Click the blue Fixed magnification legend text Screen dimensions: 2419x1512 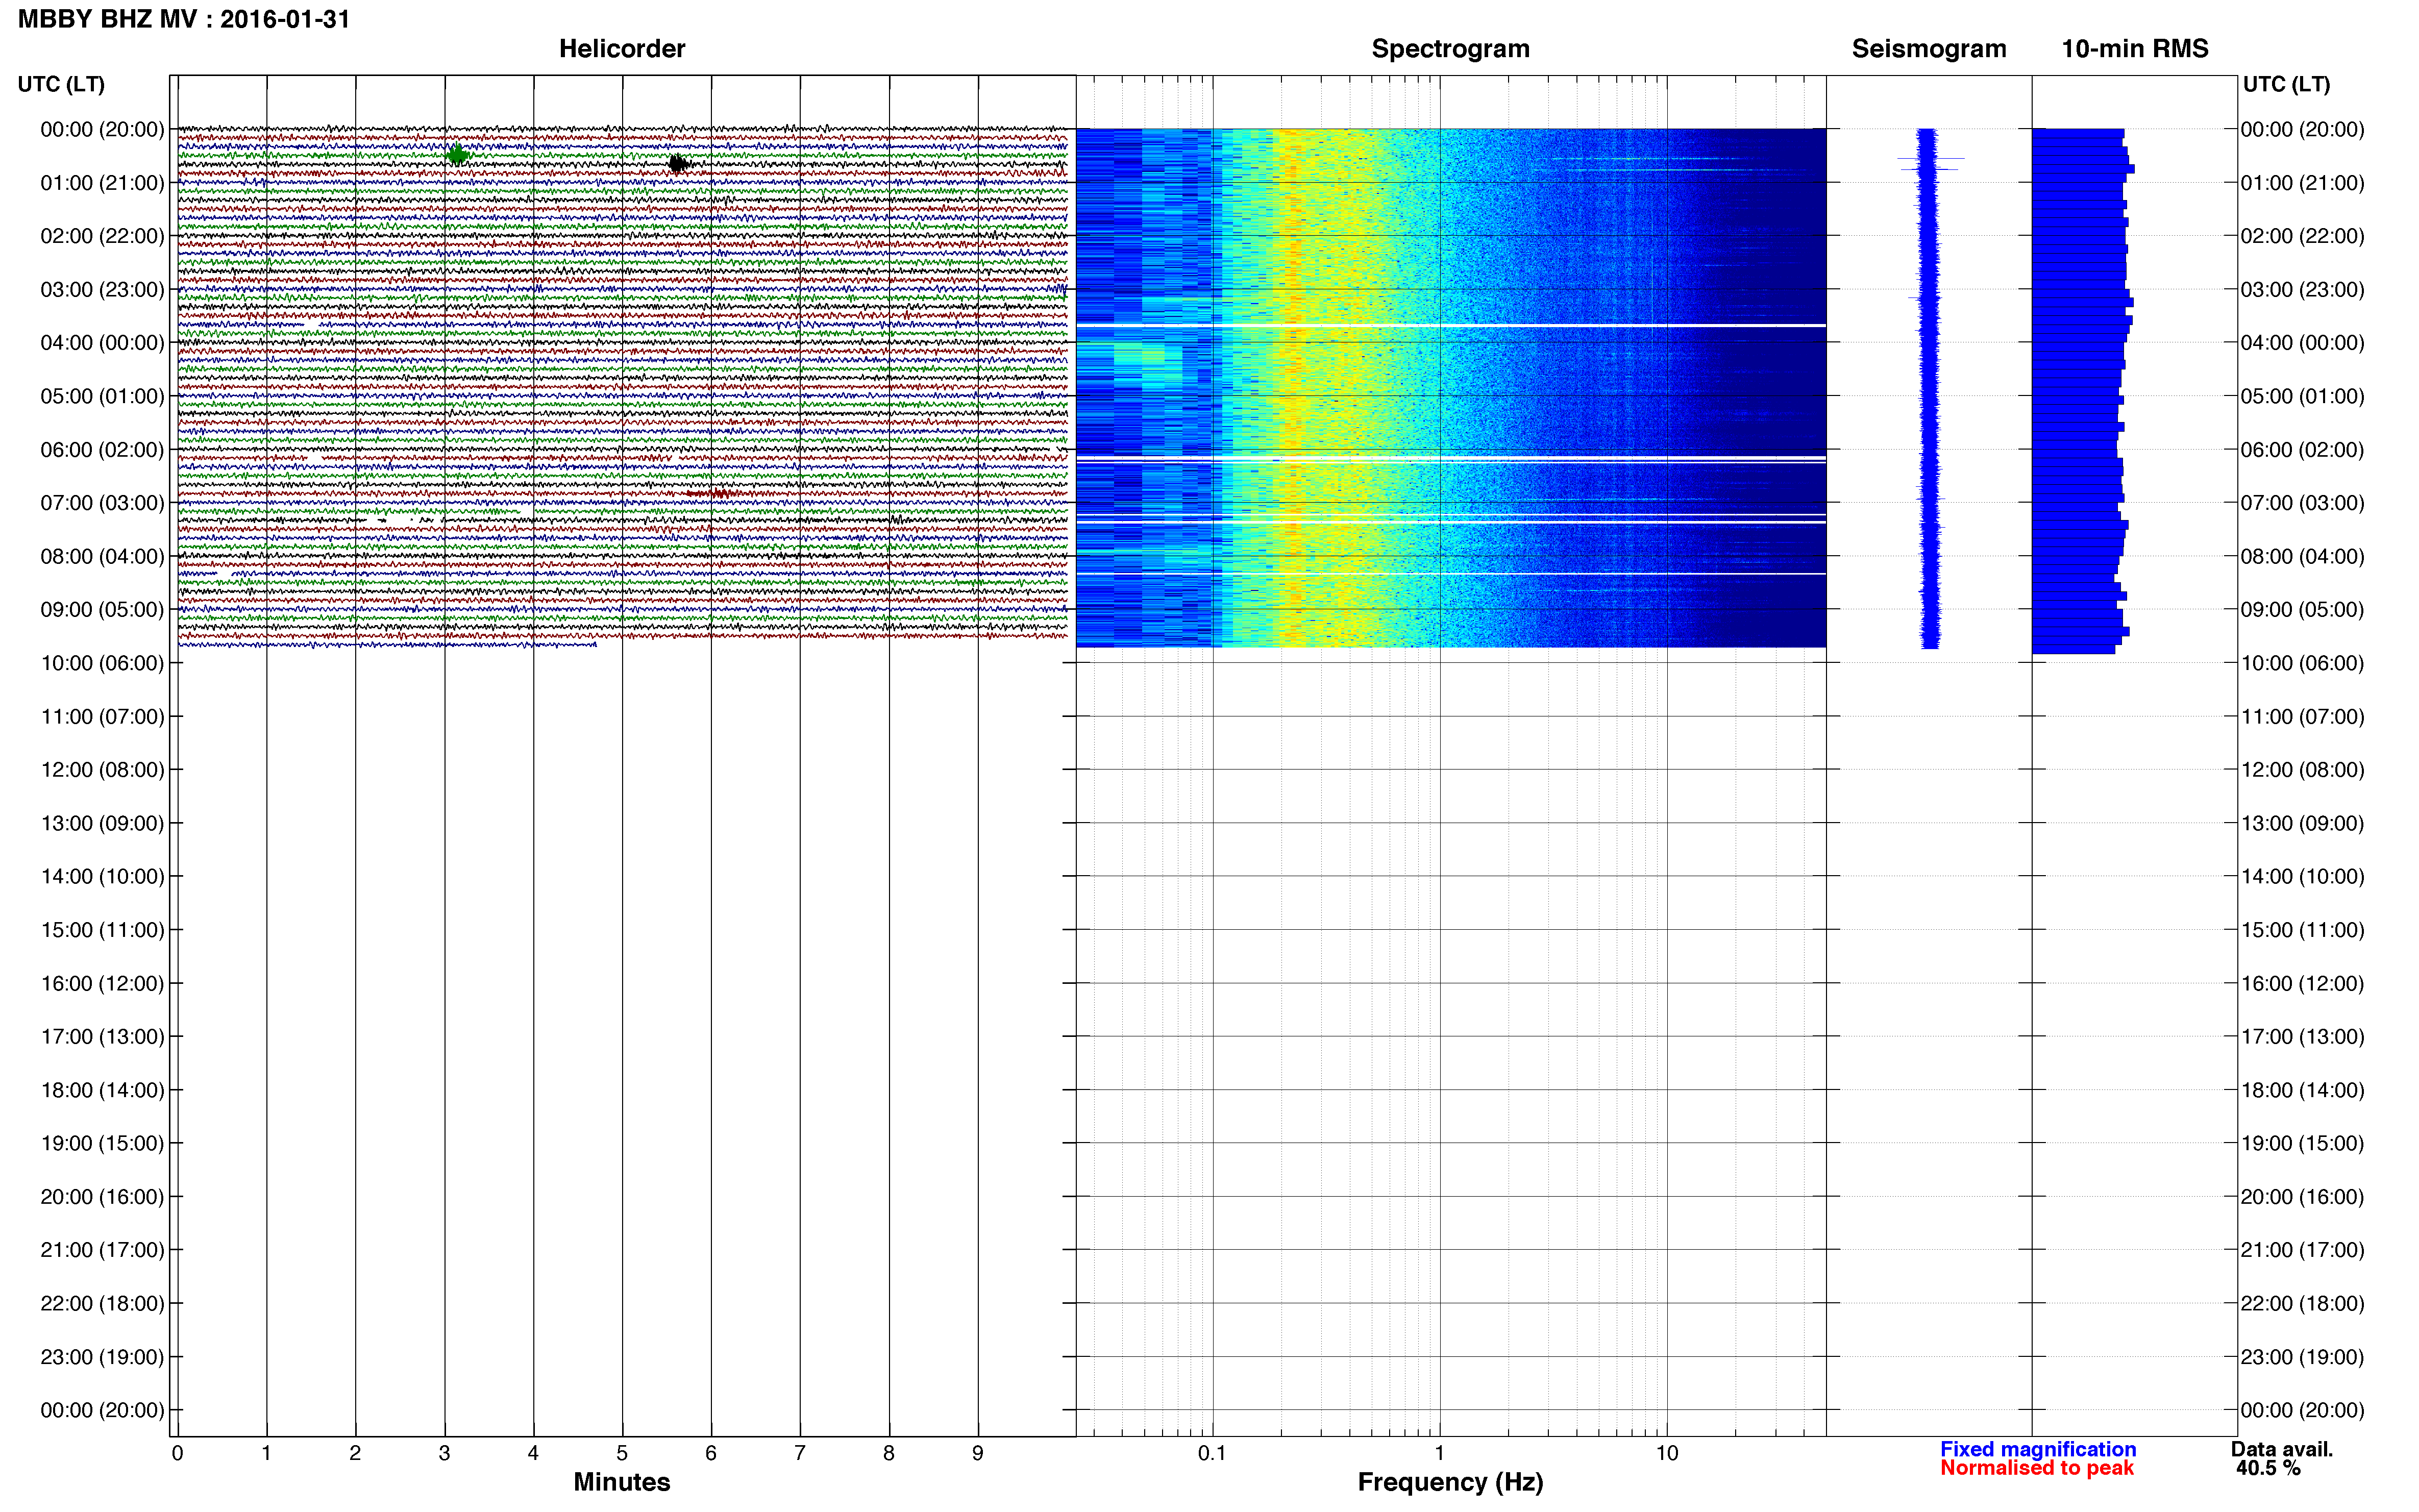coord(2038,1449)
